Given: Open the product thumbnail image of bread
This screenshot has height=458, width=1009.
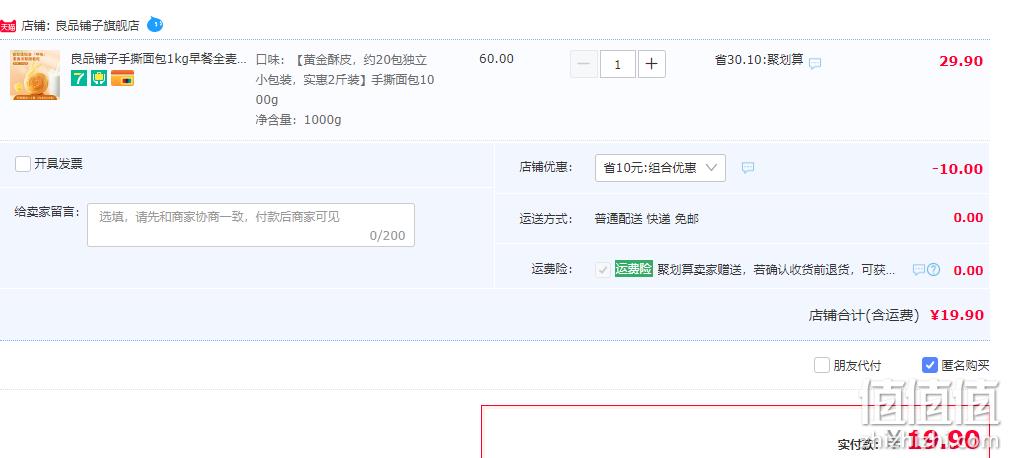Looking at the screenshot, I should coord(35,75).
